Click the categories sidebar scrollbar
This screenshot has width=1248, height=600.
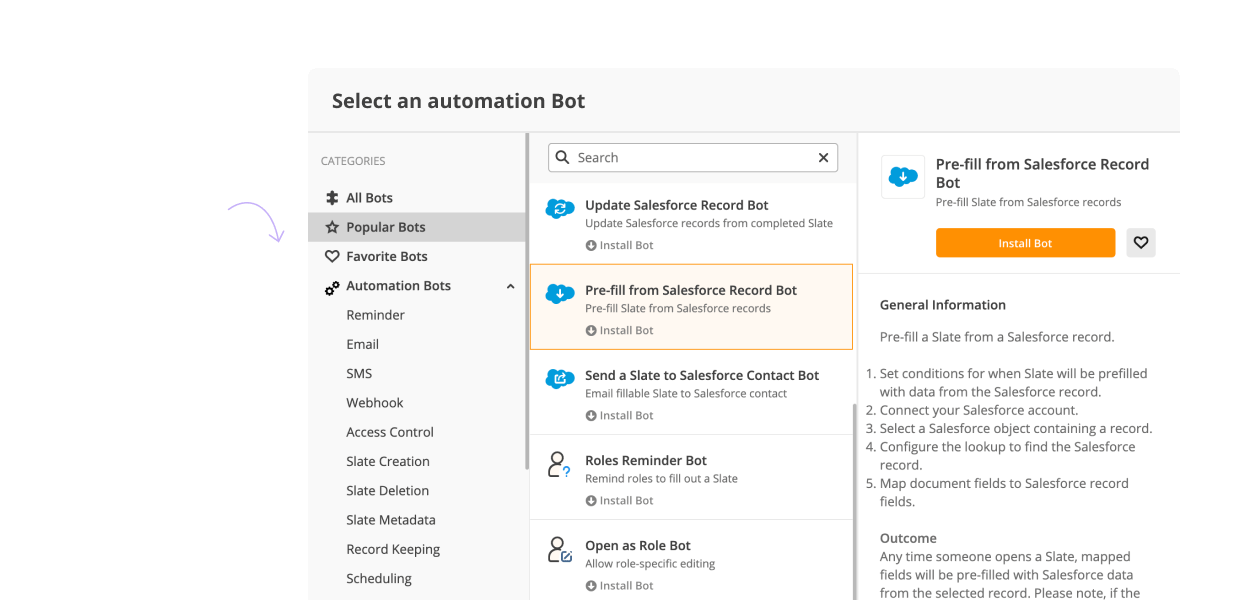[x=527, y=300]
